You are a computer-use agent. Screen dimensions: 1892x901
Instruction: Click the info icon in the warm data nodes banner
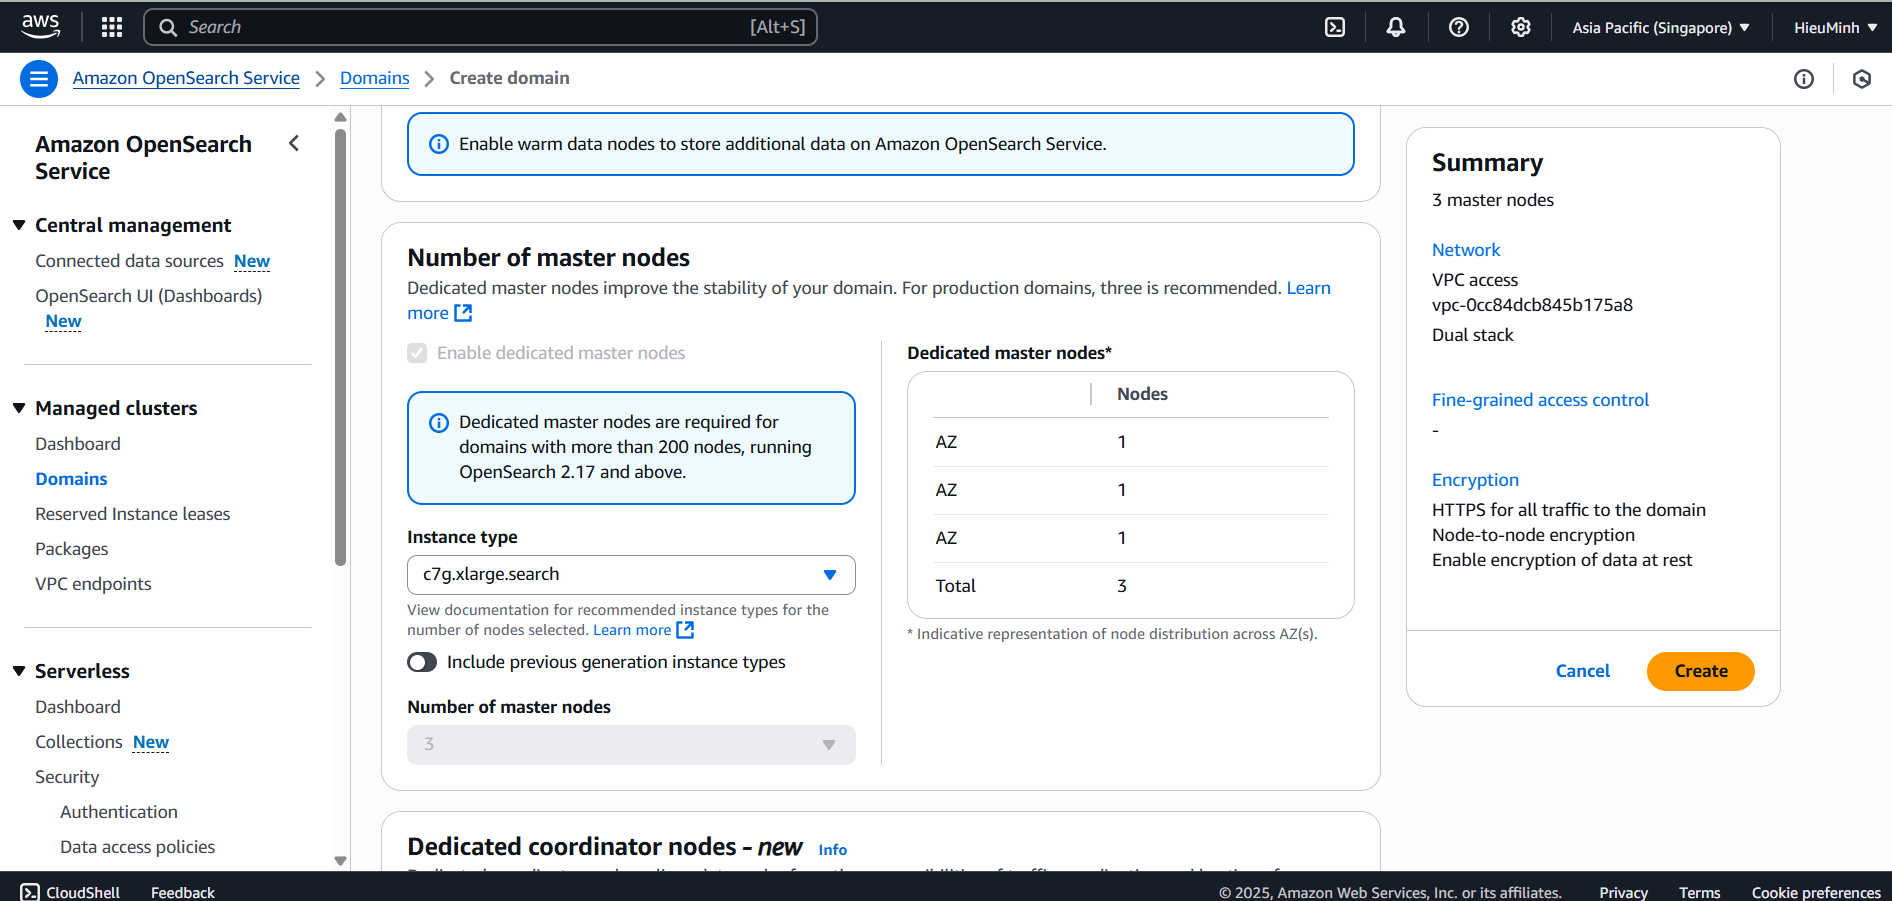tap(438, 144)
